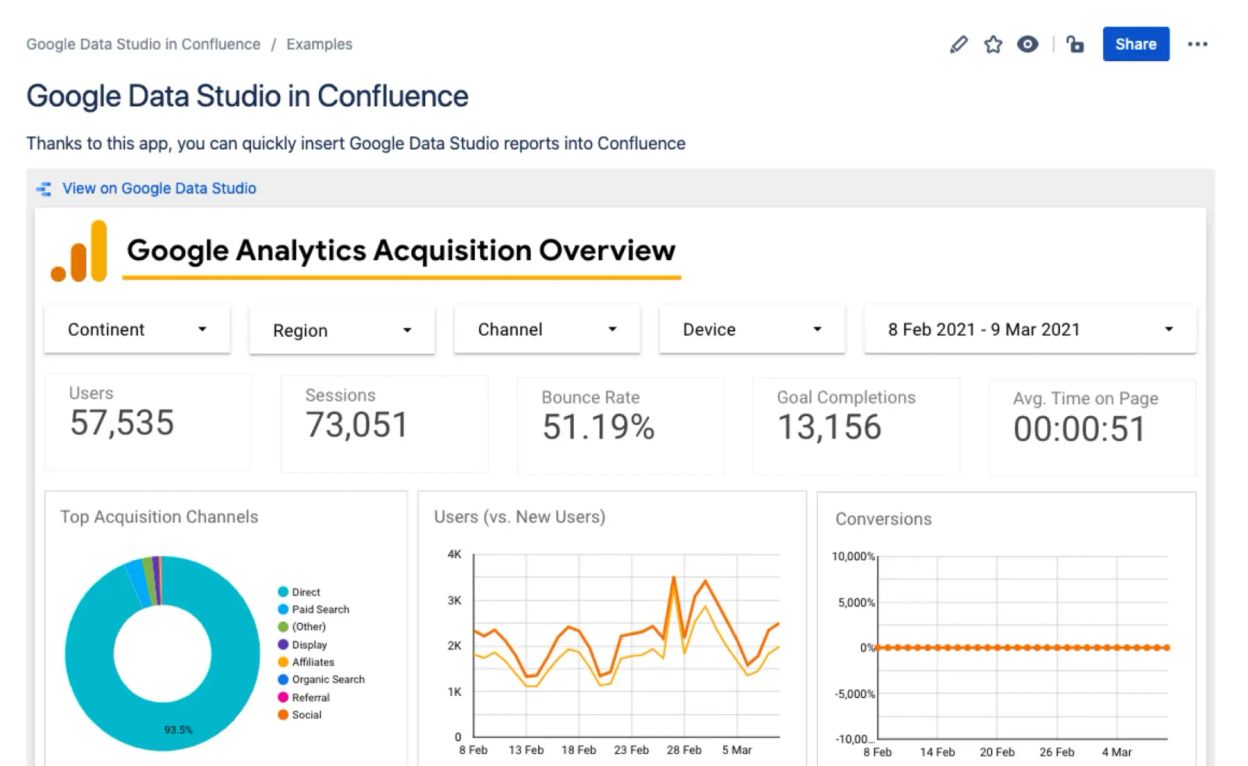Open View on Google Data Studio link
This screenshot has width=1248, height=766.
[159, 188]
